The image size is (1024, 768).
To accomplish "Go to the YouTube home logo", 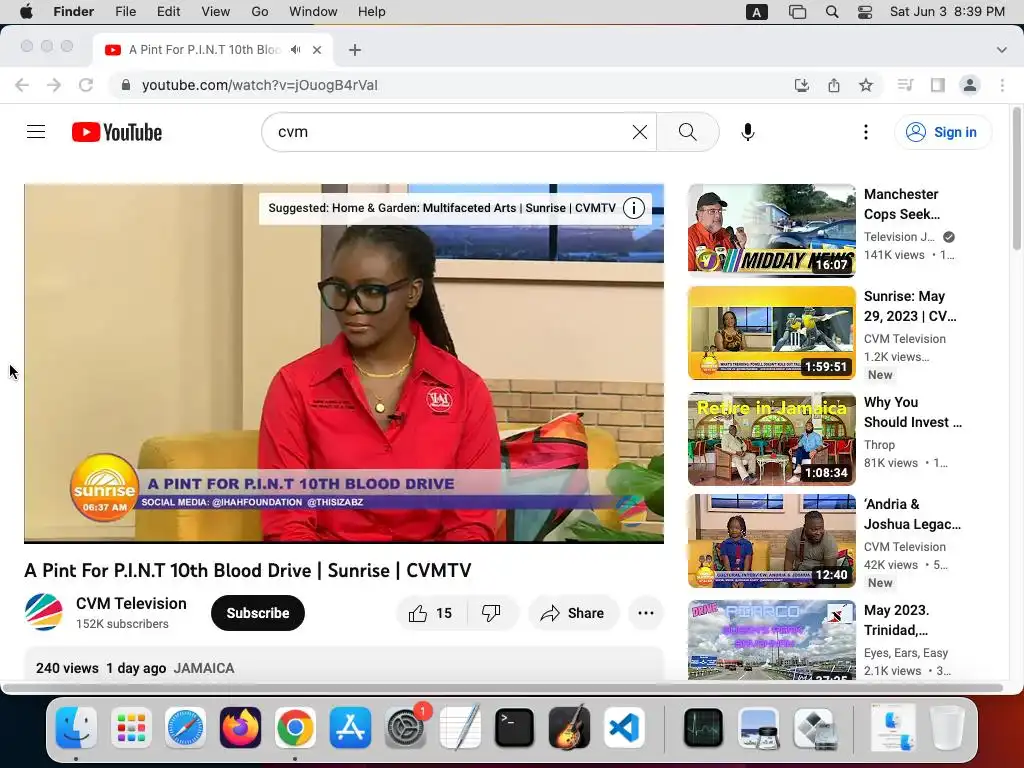I will (x=117, y=132).
